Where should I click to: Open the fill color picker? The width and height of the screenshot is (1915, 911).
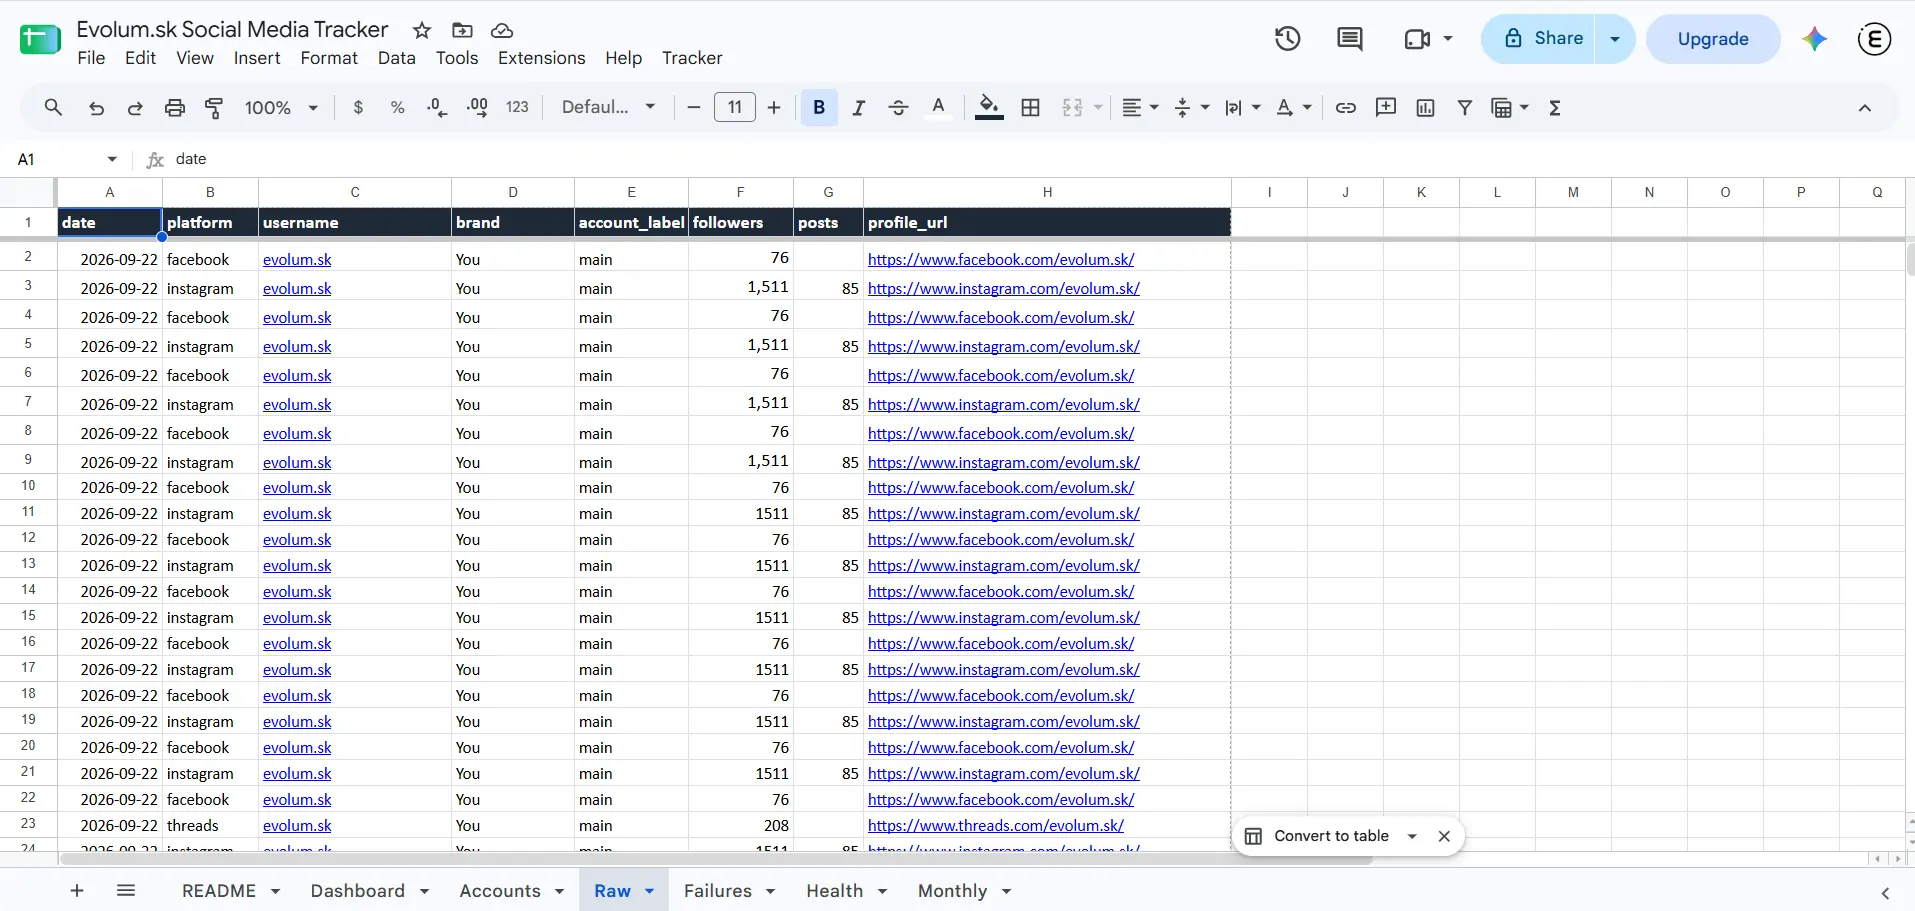click(x=988, y=108)
